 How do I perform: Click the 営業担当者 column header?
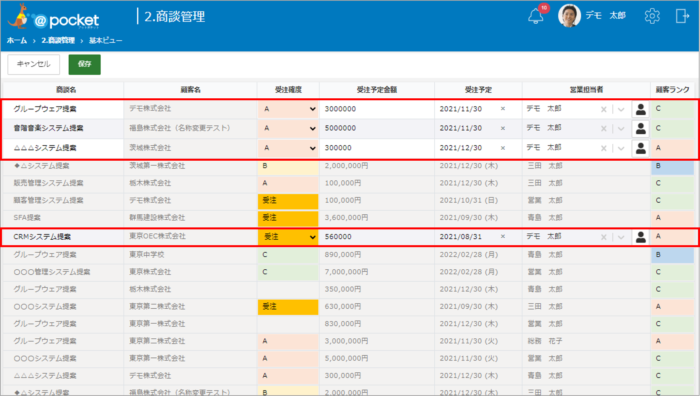(586, 90)
